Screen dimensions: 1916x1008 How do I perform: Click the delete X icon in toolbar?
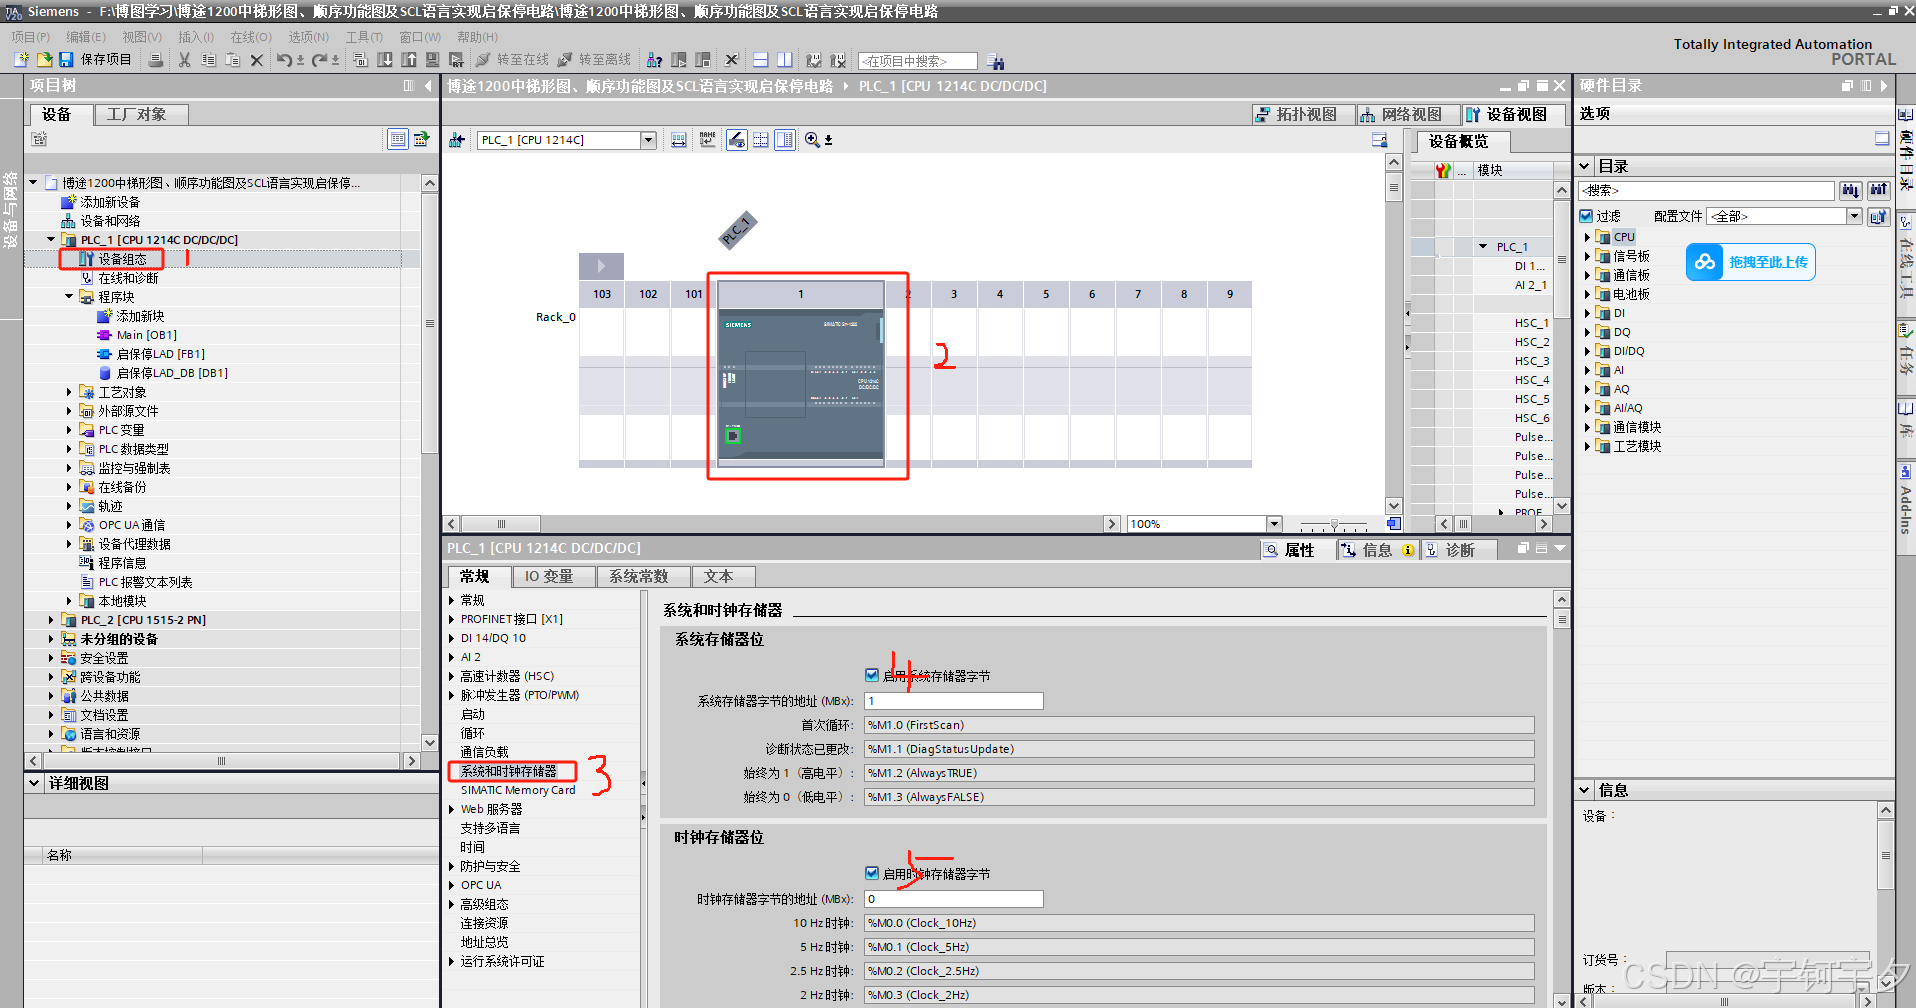(257, 60)
